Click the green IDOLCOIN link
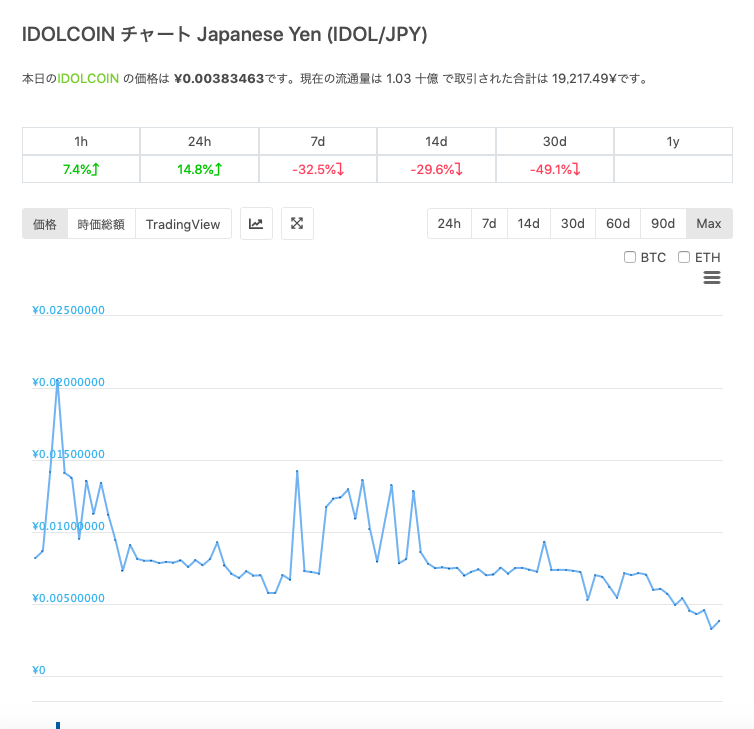The image size is (754, 729). tap(88, 78)
